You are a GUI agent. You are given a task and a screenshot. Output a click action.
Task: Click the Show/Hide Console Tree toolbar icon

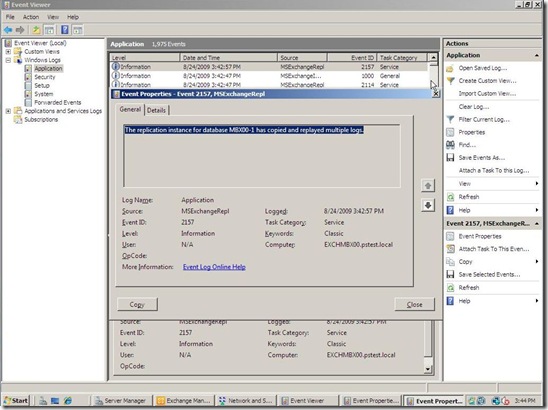pos(49,30)
